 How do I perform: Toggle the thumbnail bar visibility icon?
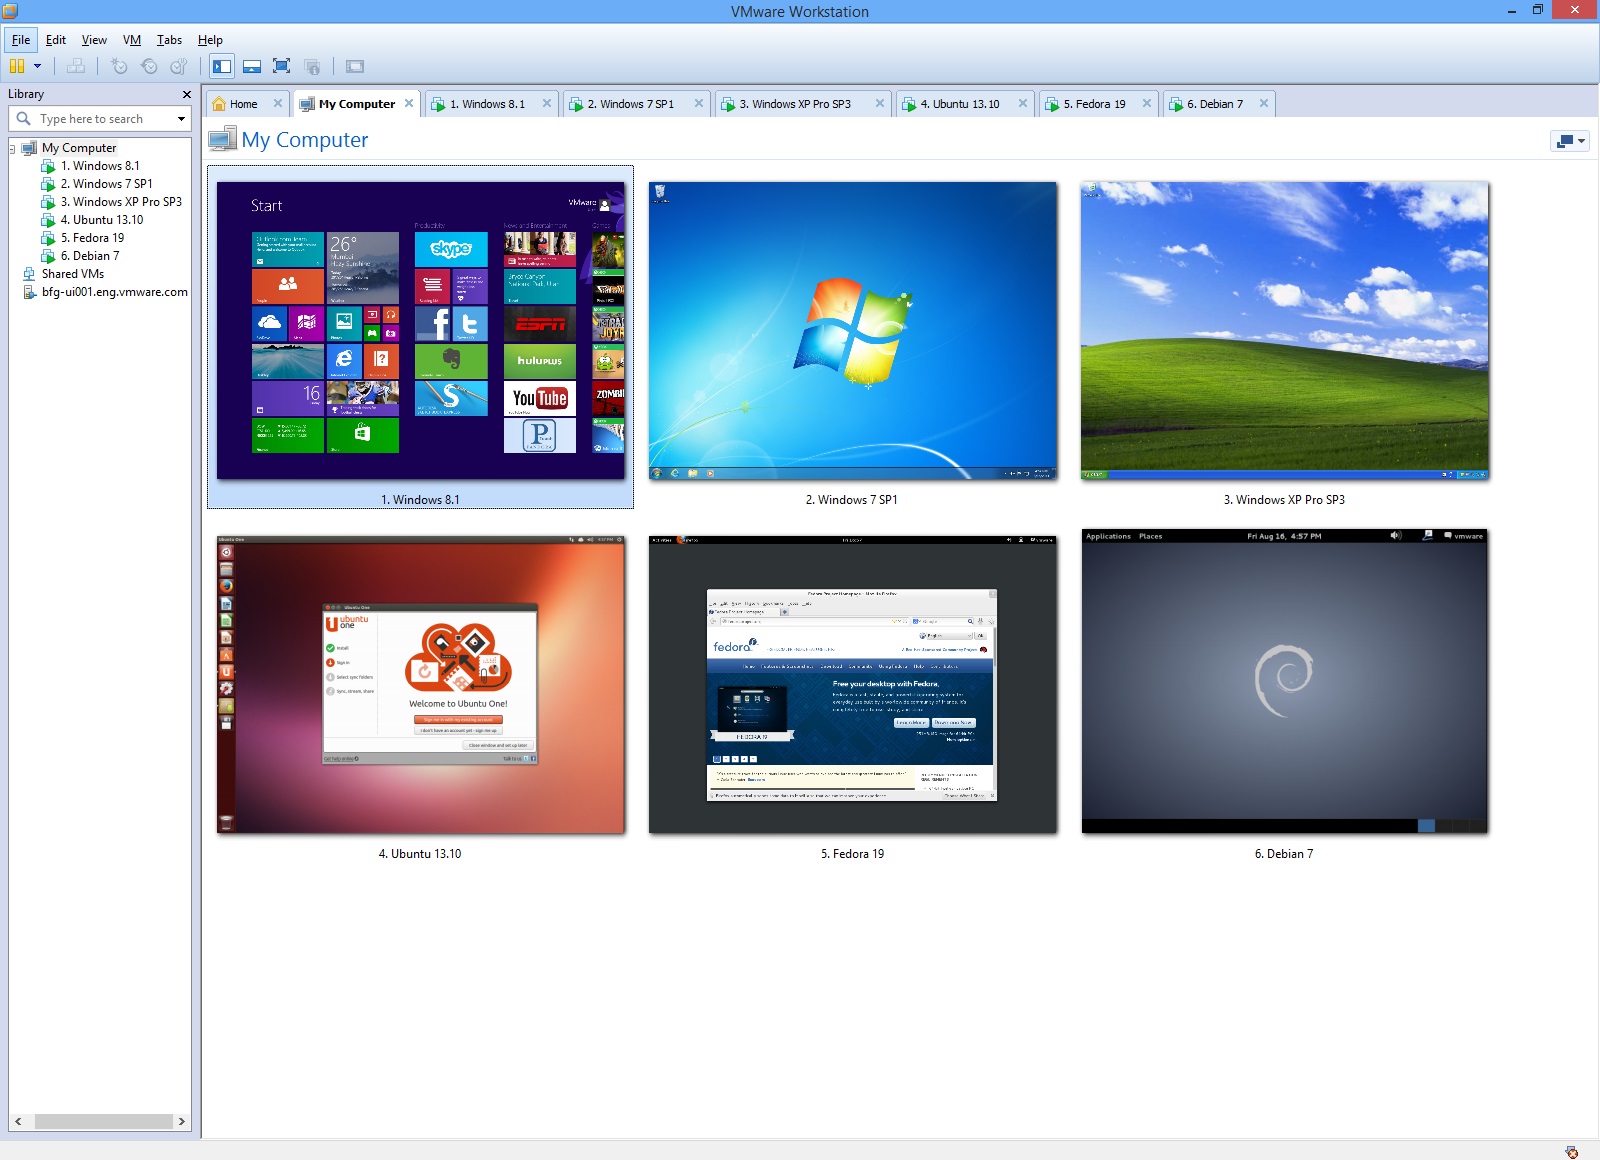tap(252, 66)
